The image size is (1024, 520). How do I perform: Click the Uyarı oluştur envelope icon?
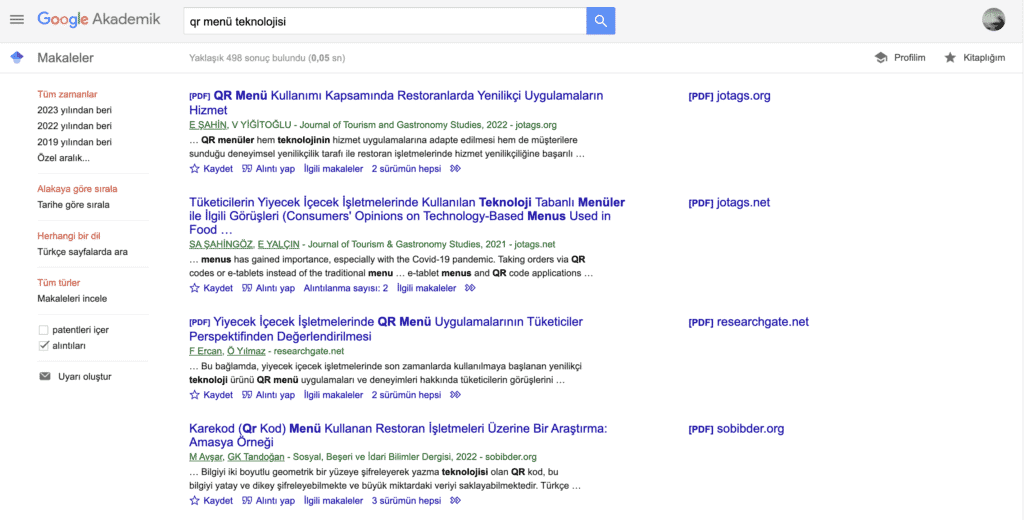tap(45, 376)
